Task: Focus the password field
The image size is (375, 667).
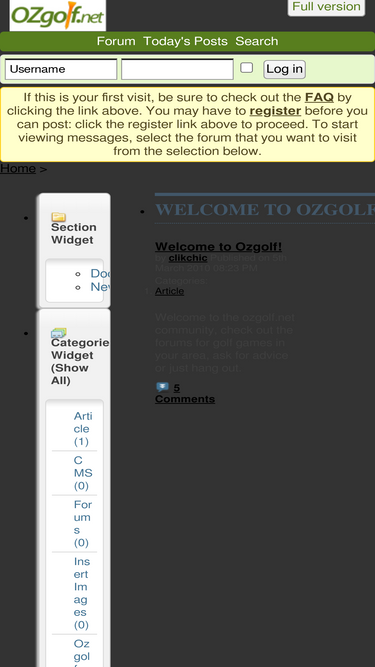Action: click(x=177, y=69)
